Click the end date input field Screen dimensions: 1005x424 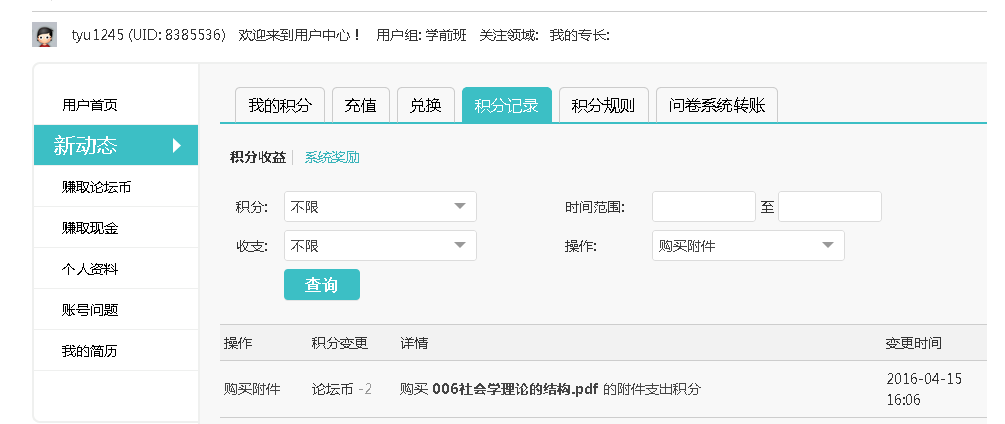[829, 207]
